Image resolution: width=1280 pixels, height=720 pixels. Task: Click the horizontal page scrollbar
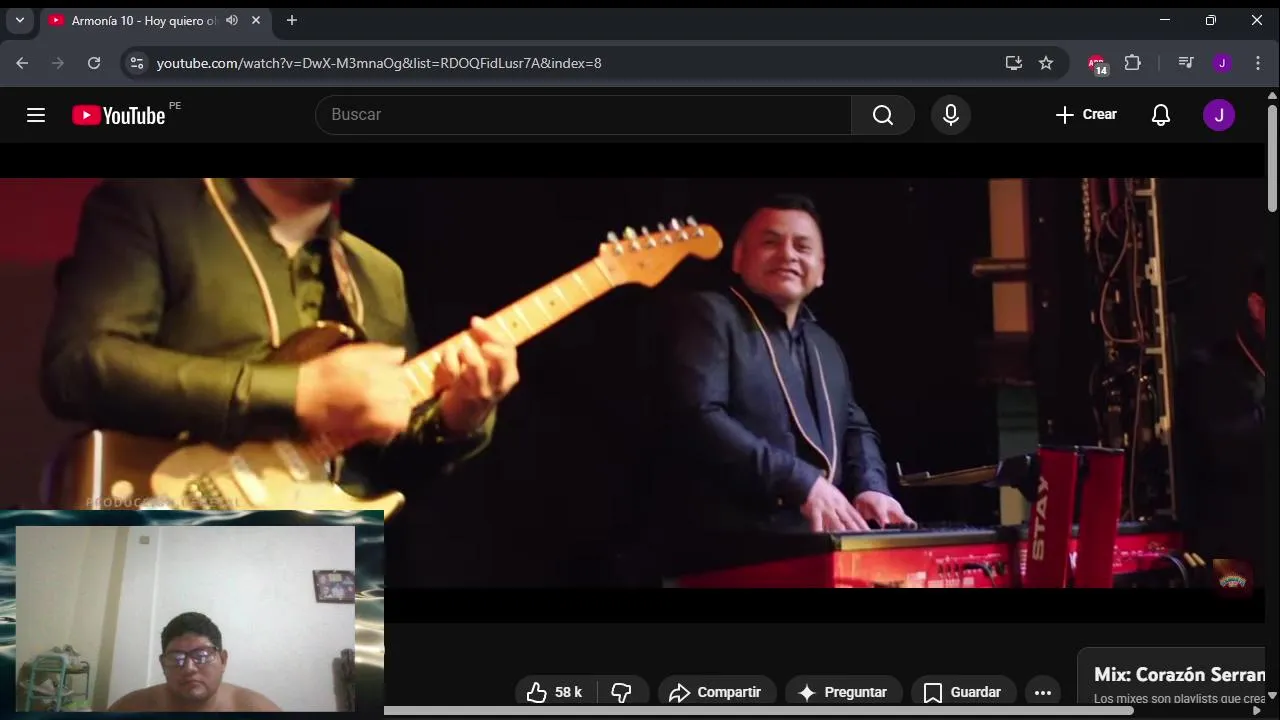tap(758, 711)
